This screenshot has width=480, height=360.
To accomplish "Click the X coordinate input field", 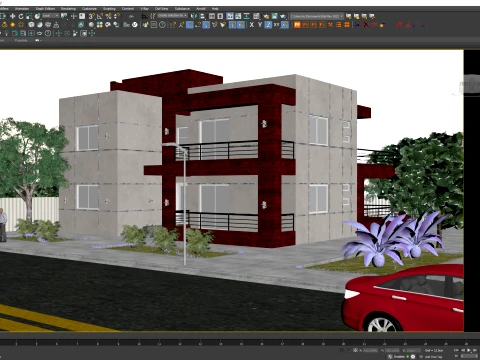I will pos(370,350).
